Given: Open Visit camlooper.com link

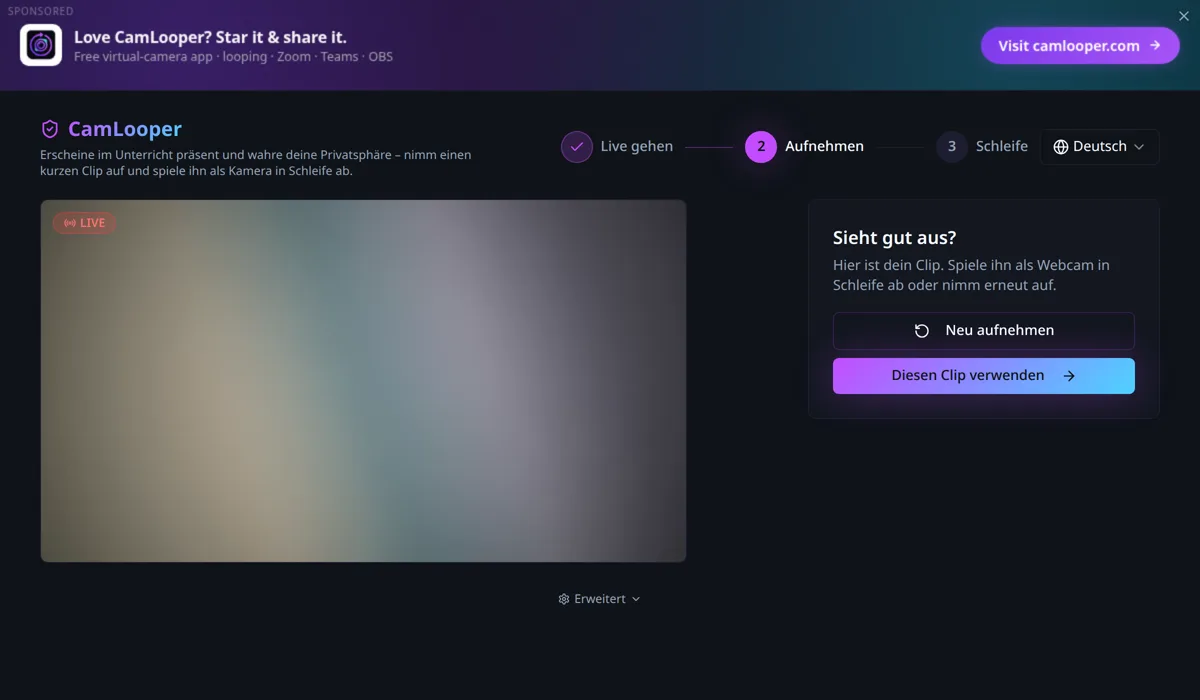Looking at the screenshot, I should click(1080, 46).
